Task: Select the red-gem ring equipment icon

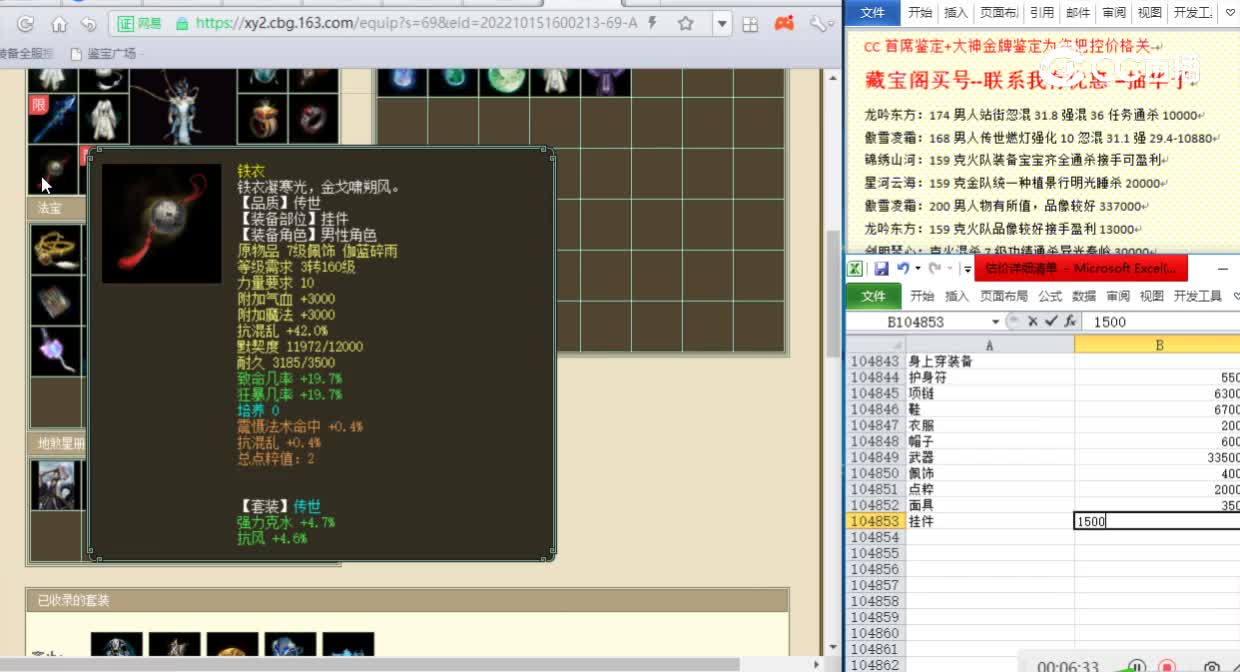Action: [314, 119]
